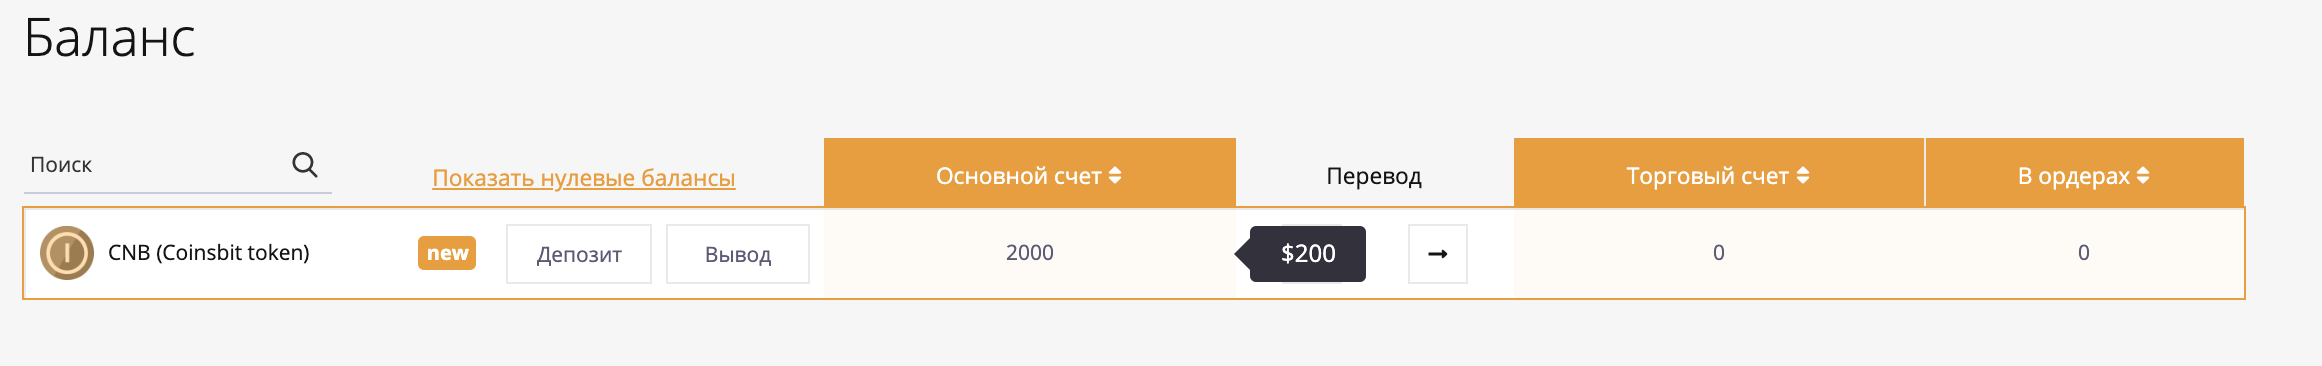Click the sort arrows beside В ордерах
The width and height of the screenshot is (2322, 366).
click(x=2143, y=176)
